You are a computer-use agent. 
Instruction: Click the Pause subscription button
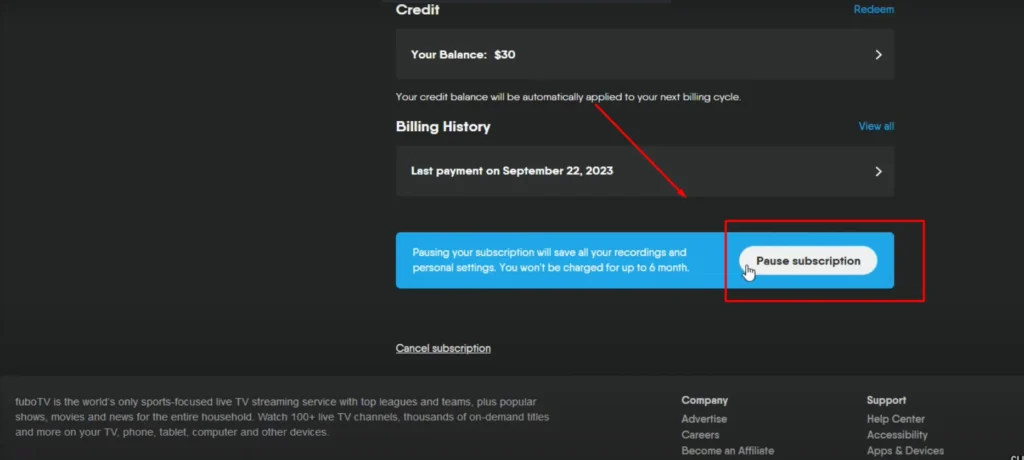coord(808,261)
